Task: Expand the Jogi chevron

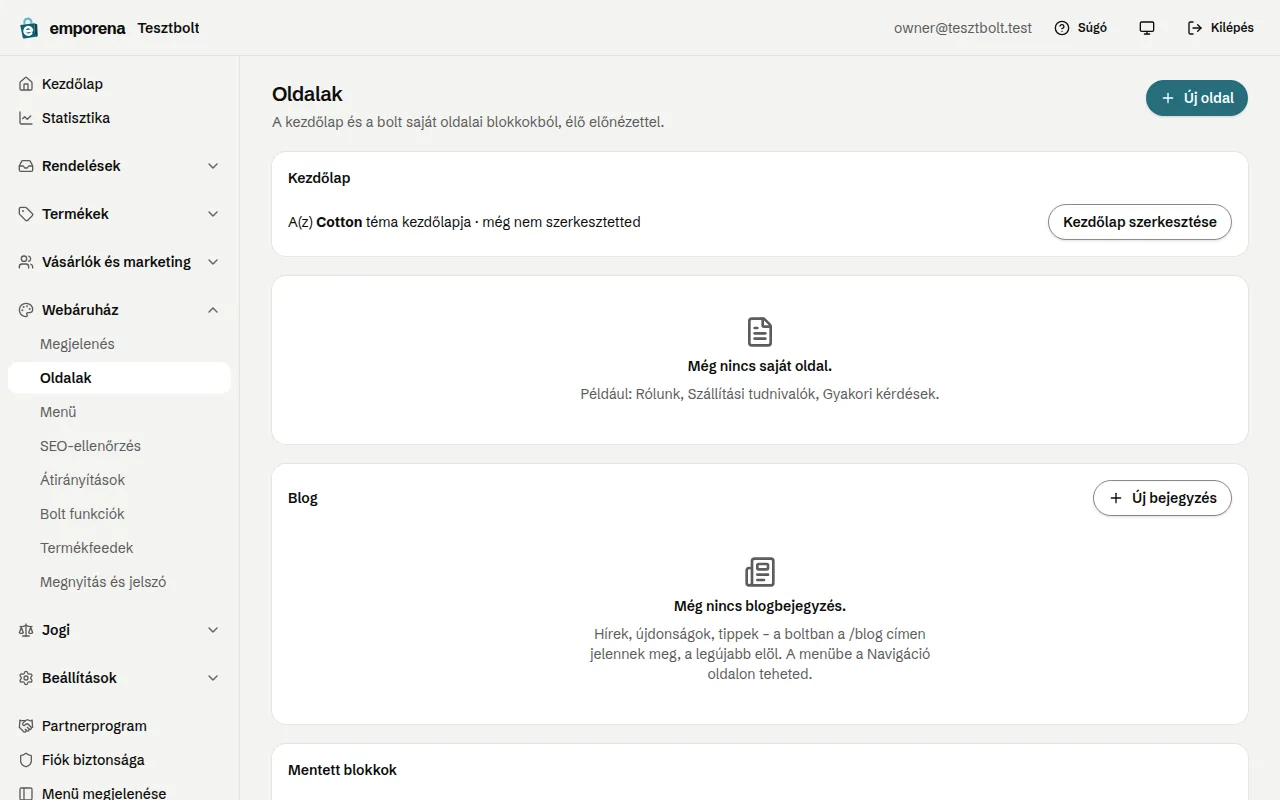Action: [213, 630]
